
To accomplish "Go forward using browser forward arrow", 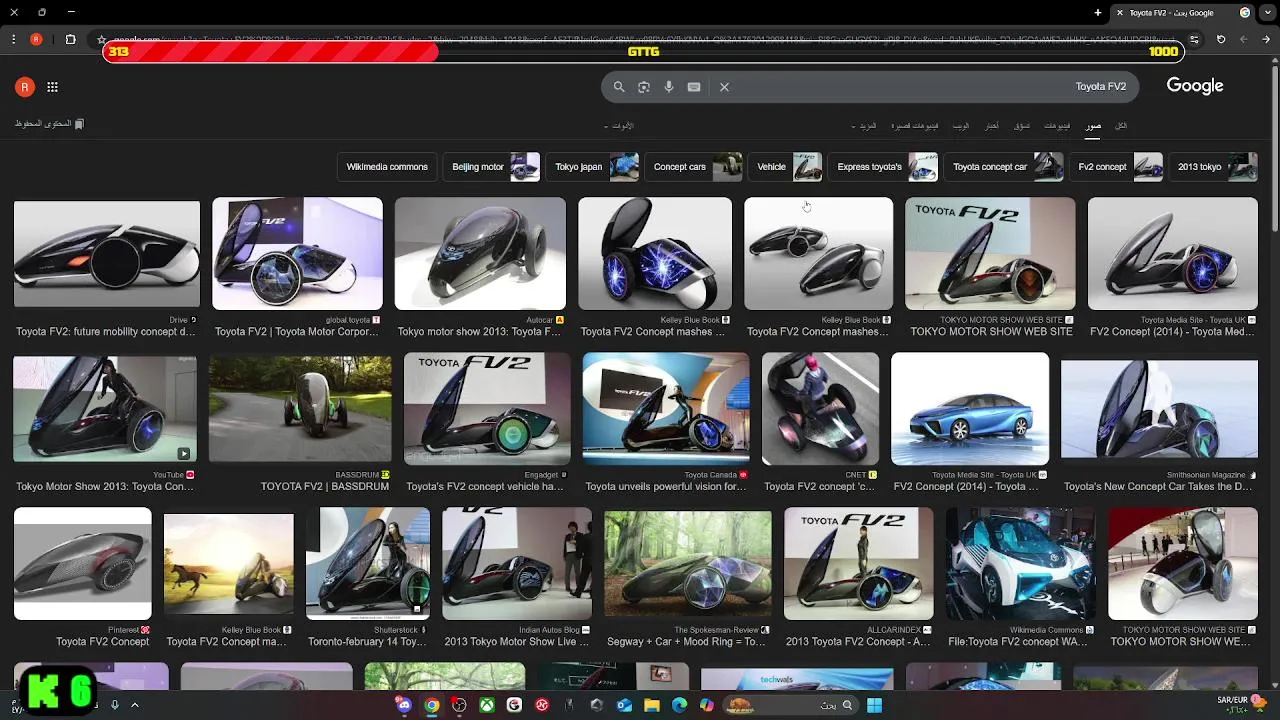I will click(1243, 39).
